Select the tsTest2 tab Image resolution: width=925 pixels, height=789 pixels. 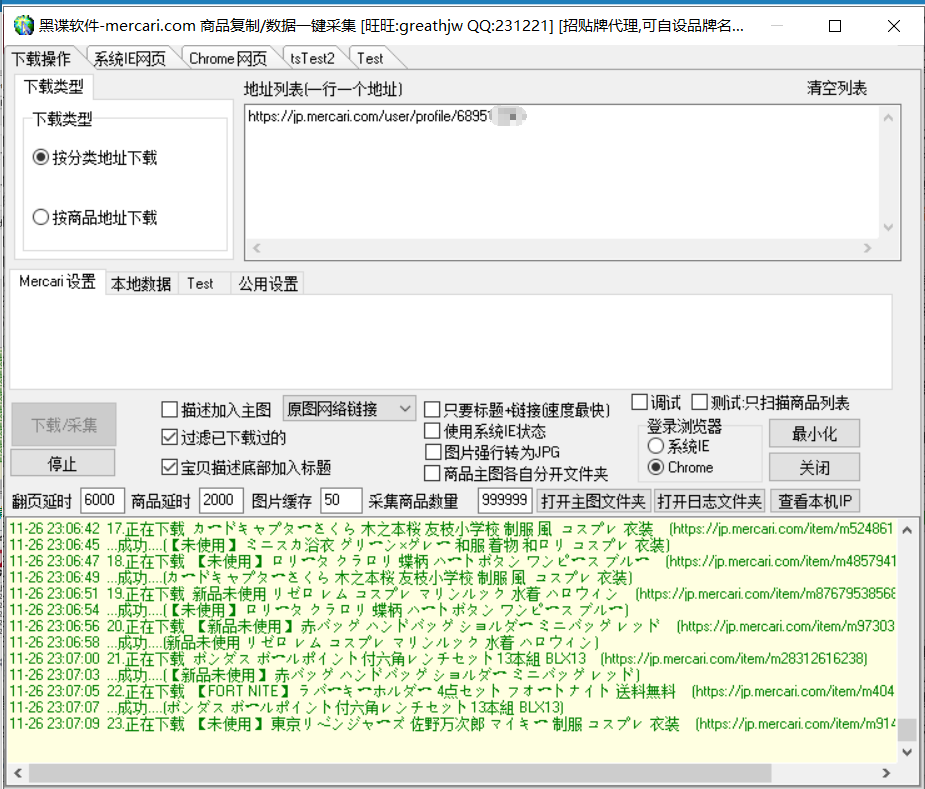coord(312,58)
